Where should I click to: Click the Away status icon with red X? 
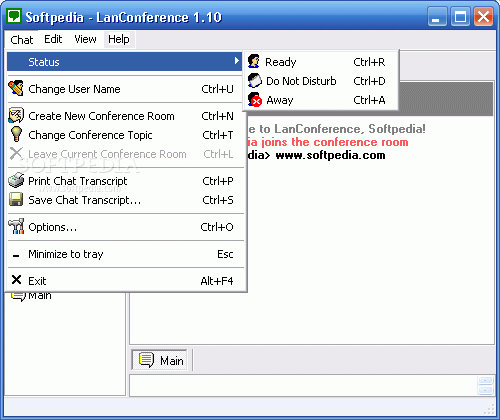[255, 99]
